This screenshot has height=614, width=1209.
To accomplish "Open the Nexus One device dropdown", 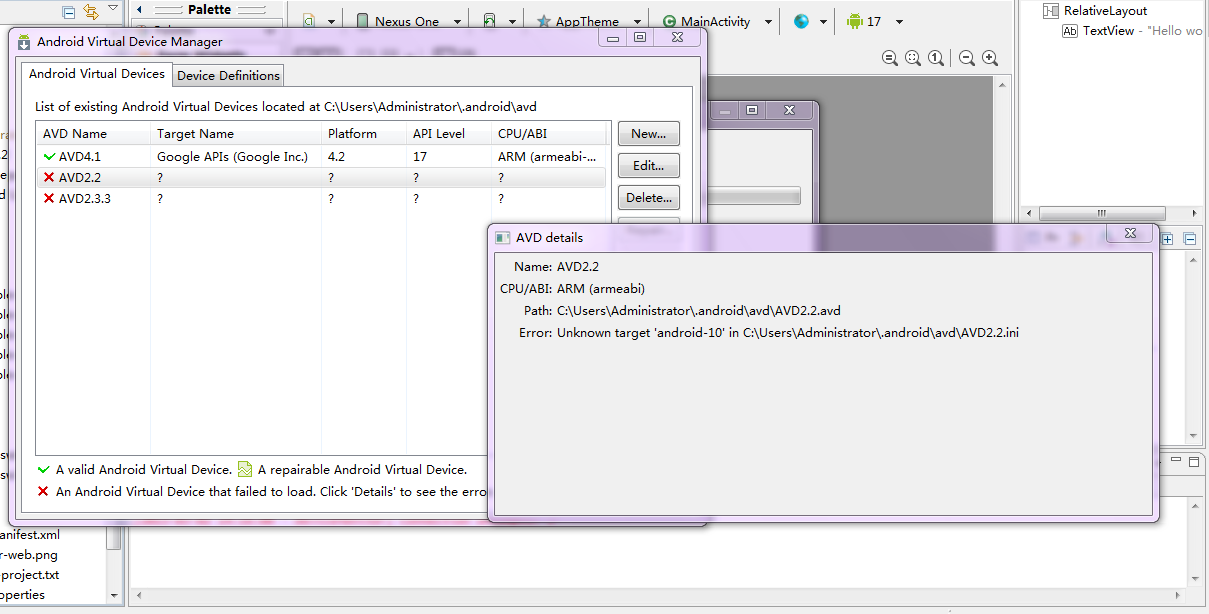I will point(457,22).
